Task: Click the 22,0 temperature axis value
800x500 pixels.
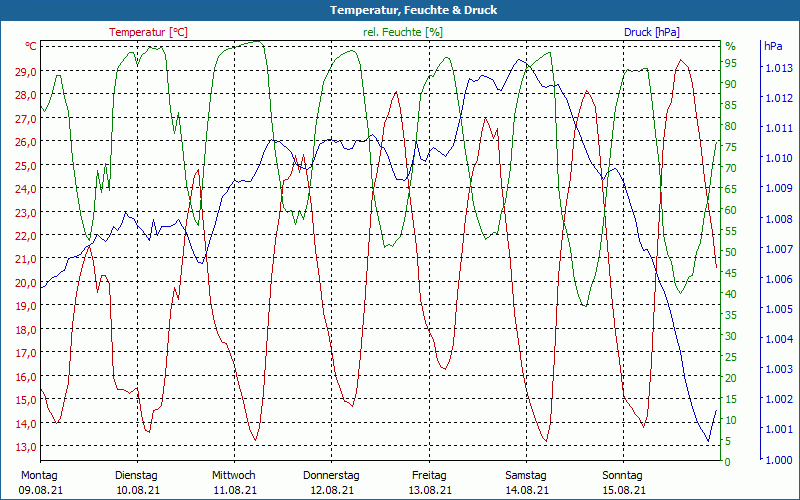Action: point(26,236)
